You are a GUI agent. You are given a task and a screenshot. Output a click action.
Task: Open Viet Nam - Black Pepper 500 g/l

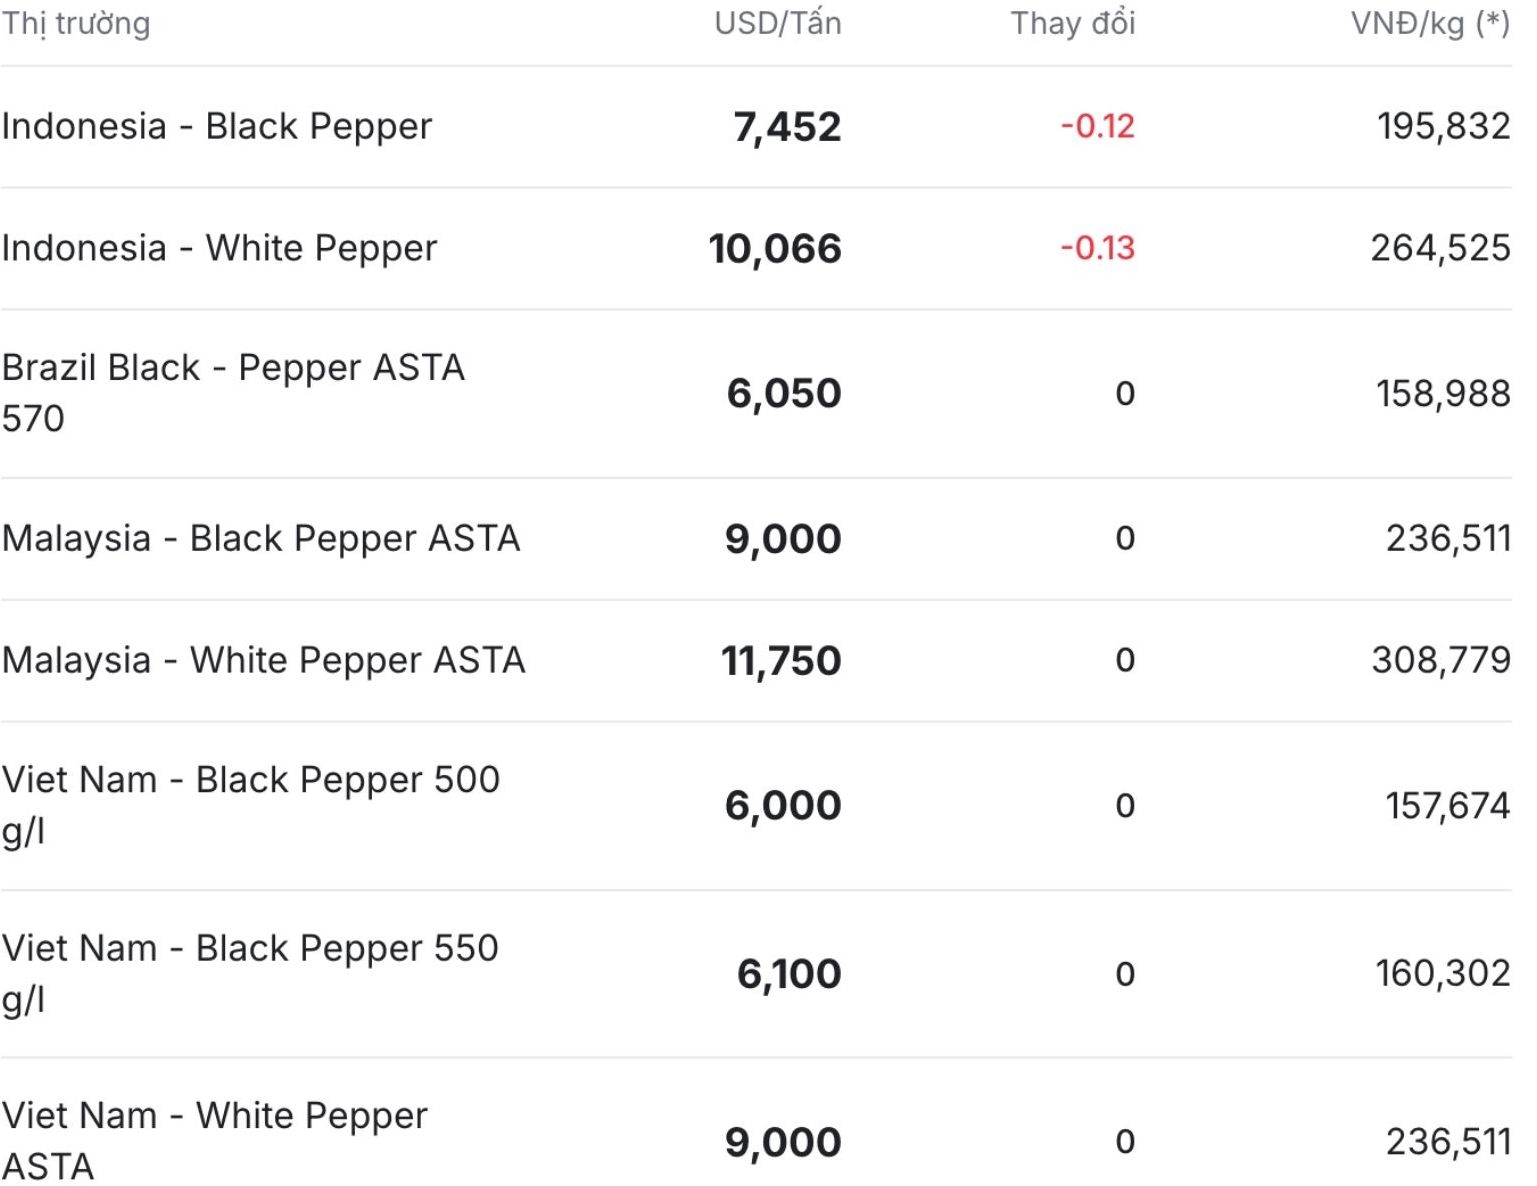point(250,805)
